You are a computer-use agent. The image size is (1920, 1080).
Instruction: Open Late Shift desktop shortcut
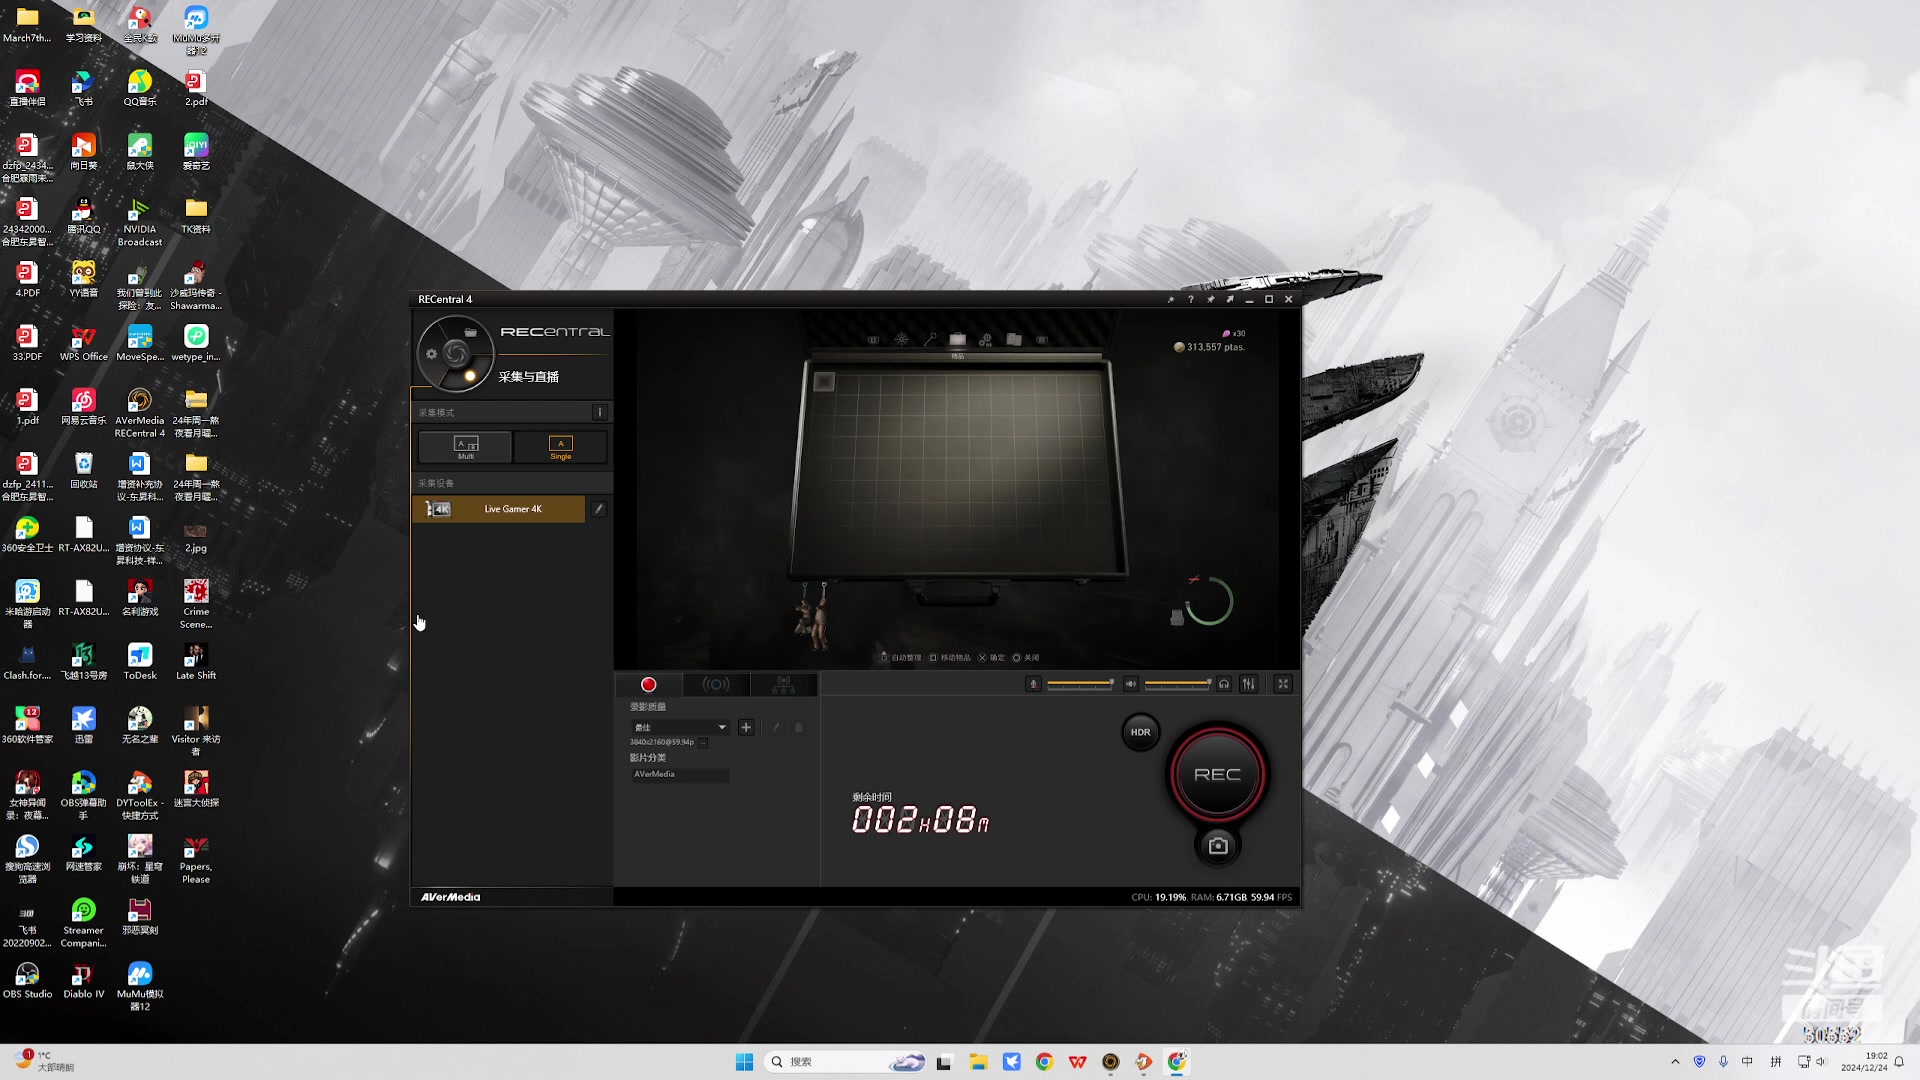(x=196, y=661)
